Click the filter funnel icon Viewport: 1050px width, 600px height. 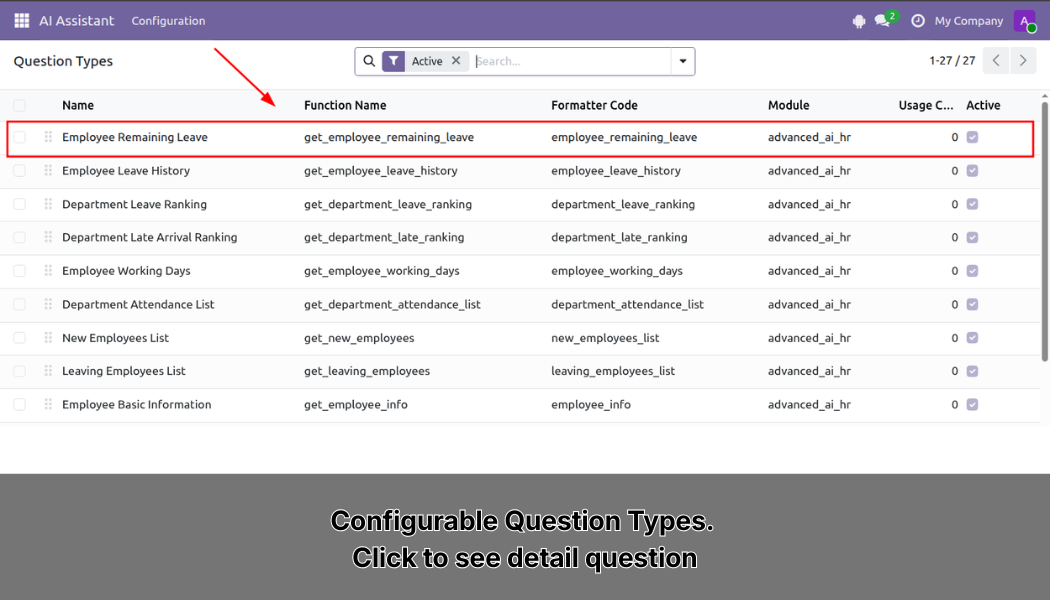point(394,61)
